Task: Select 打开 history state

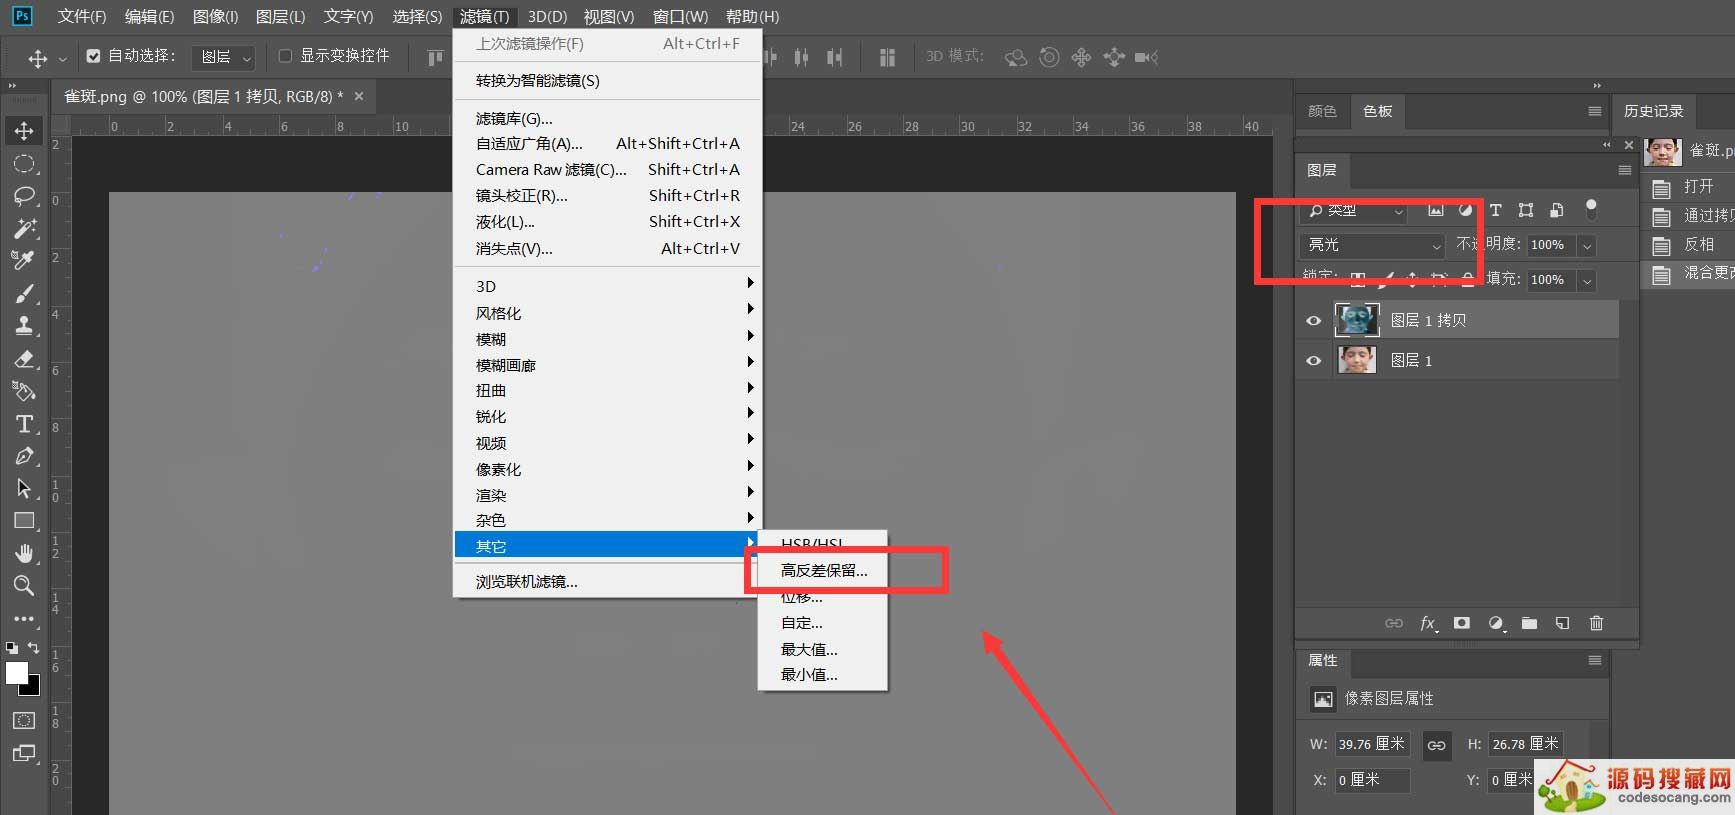Action: pyautogui.click(x=1690, y=187)
